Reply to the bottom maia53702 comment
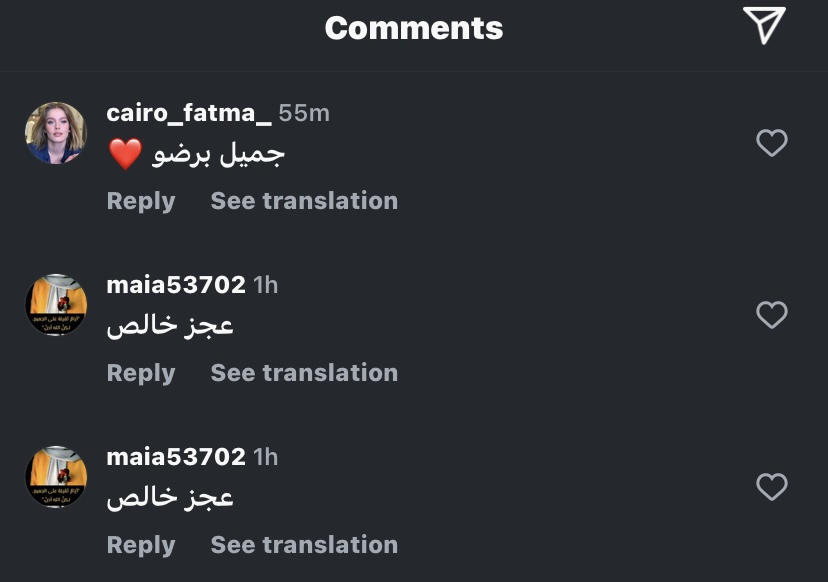Screen dimensions: 828x582 (141, 545)
